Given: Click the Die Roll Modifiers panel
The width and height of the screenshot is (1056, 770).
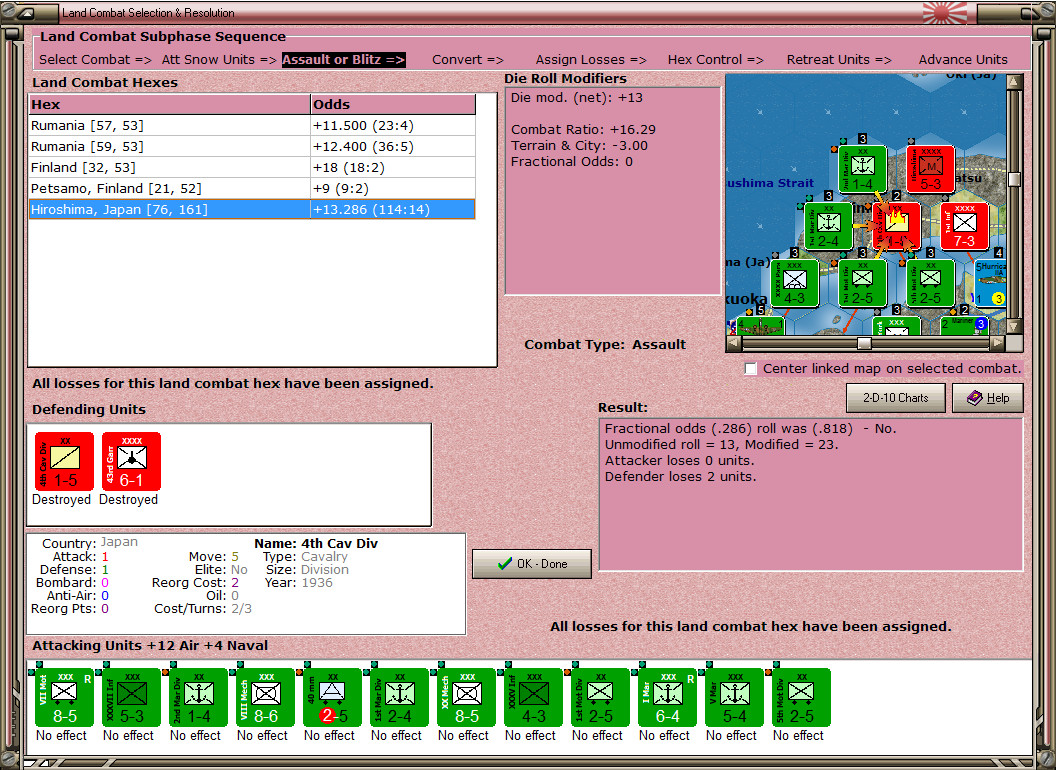Looking at the screenshot, I should [x=613, y=191].
